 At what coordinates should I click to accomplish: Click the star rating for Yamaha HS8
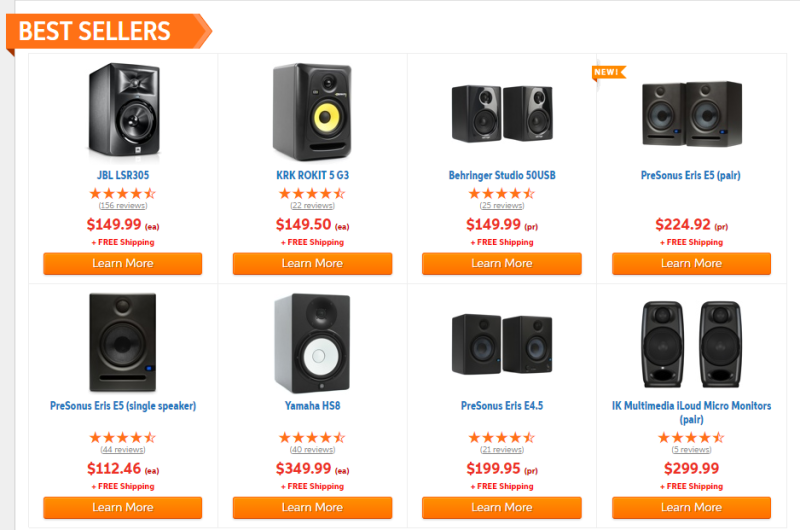(x=312, y=438)
